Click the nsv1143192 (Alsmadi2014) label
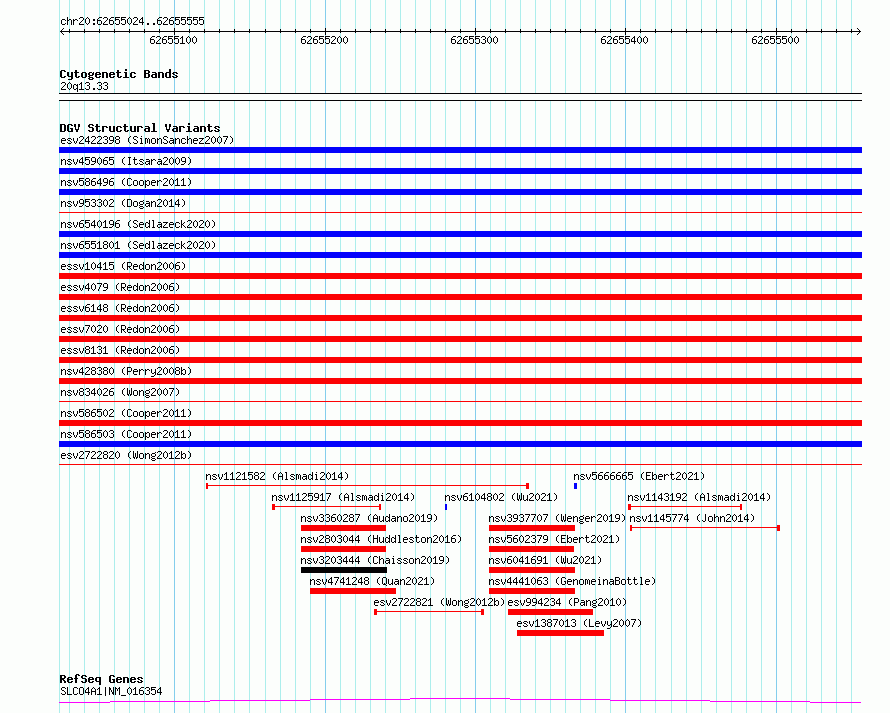 699,497
